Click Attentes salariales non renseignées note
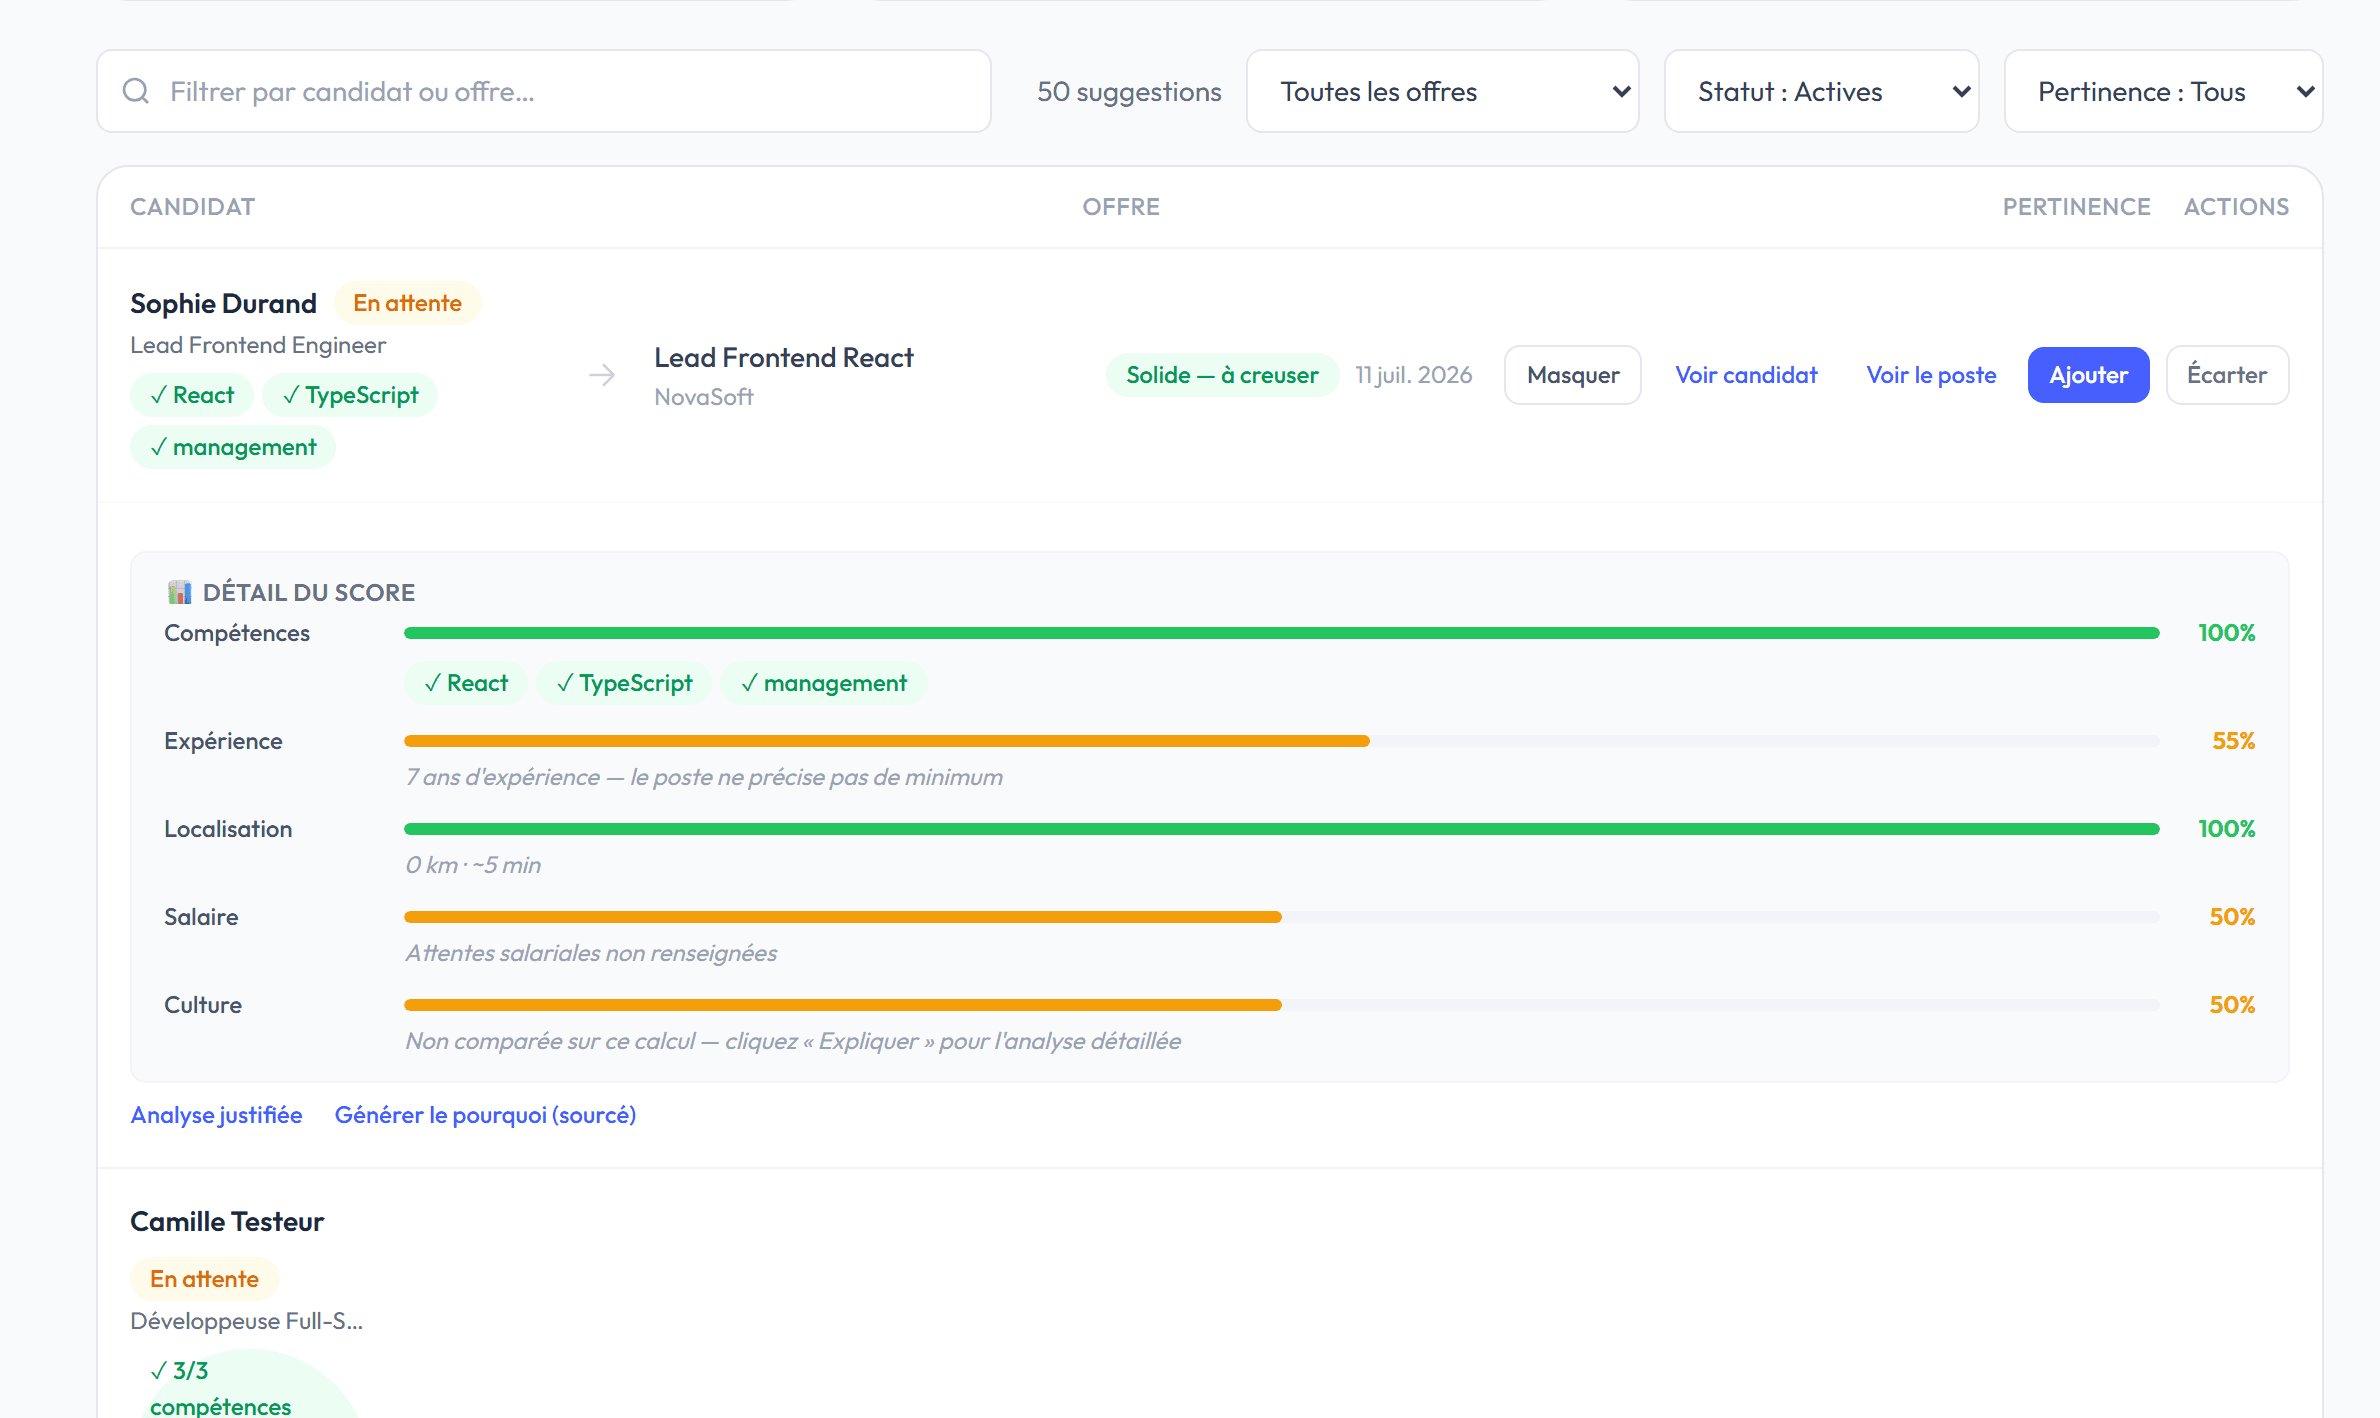 tap(591, 953)
